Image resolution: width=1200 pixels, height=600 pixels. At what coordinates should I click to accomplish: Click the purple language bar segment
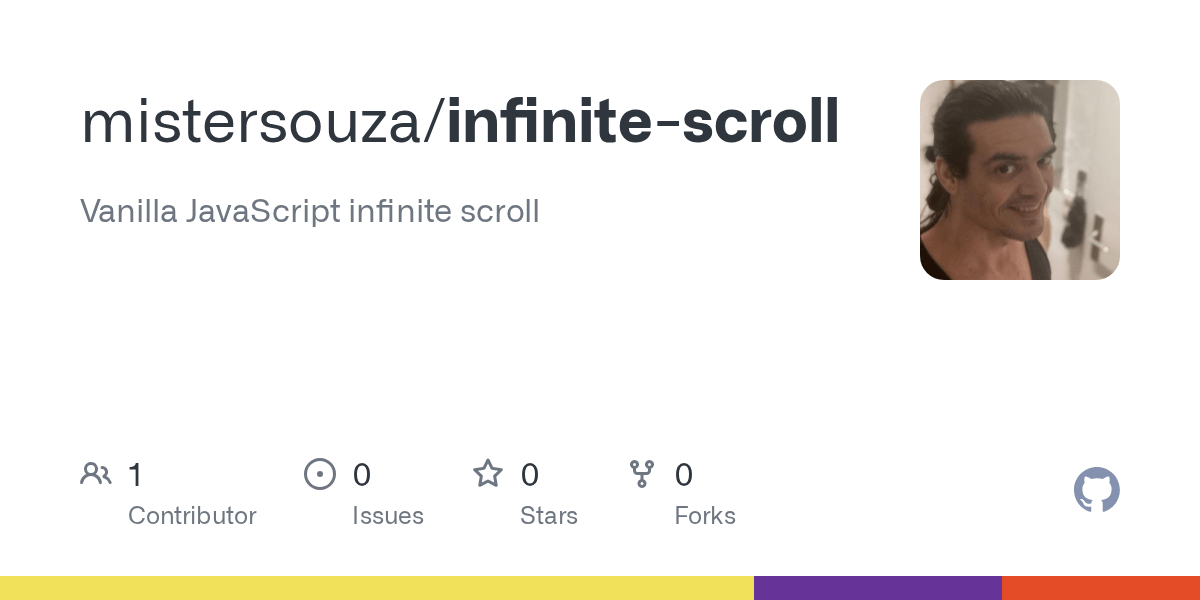(877, 588)
